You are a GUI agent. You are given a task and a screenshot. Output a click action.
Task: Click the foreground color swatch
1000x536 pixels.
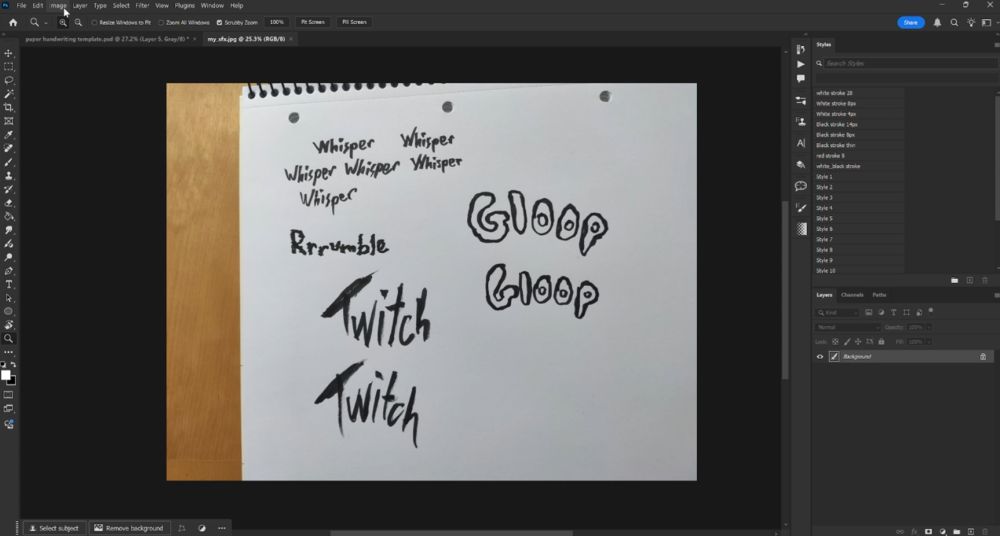pos(6,375)
